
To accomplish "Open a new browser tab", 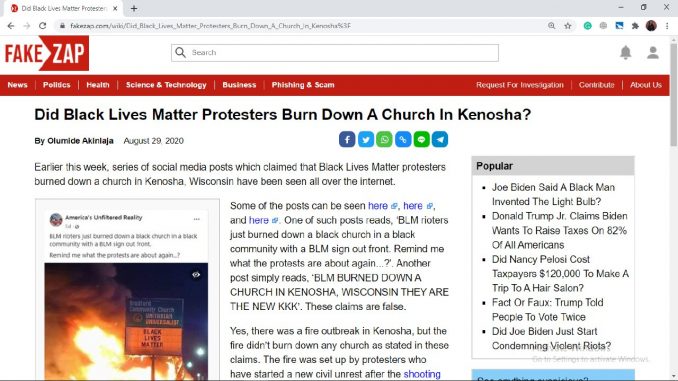I will click(x=134, y=8).
